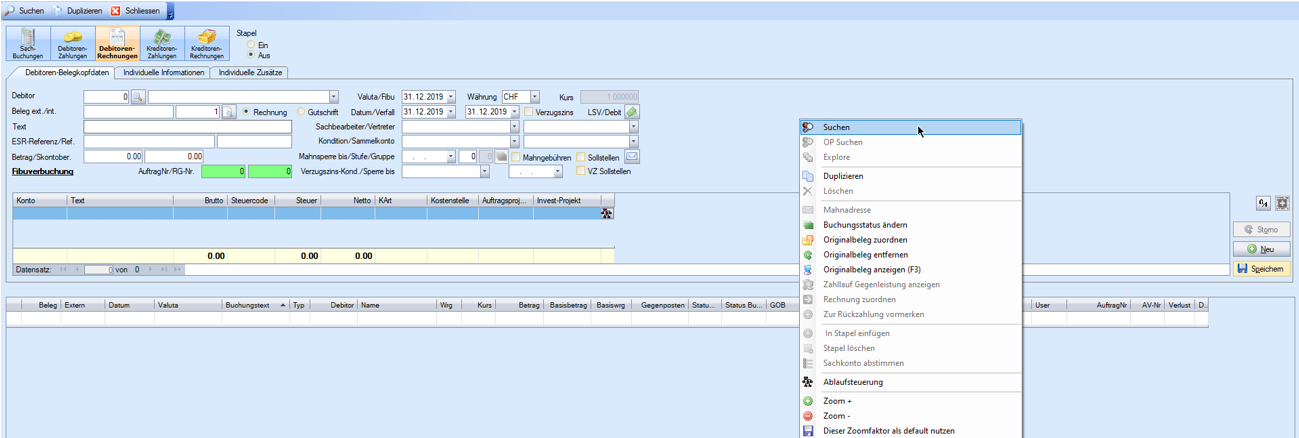
Task: Click Schliessen in the top toolbar
Action: click(x=135, y=10)
